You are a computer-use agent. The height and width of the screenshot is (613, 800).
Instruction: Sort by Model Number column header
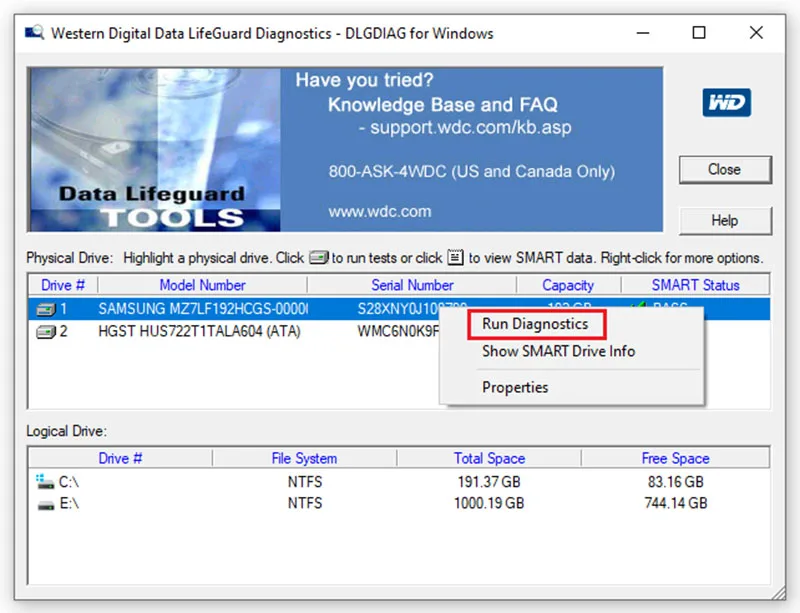203,285
